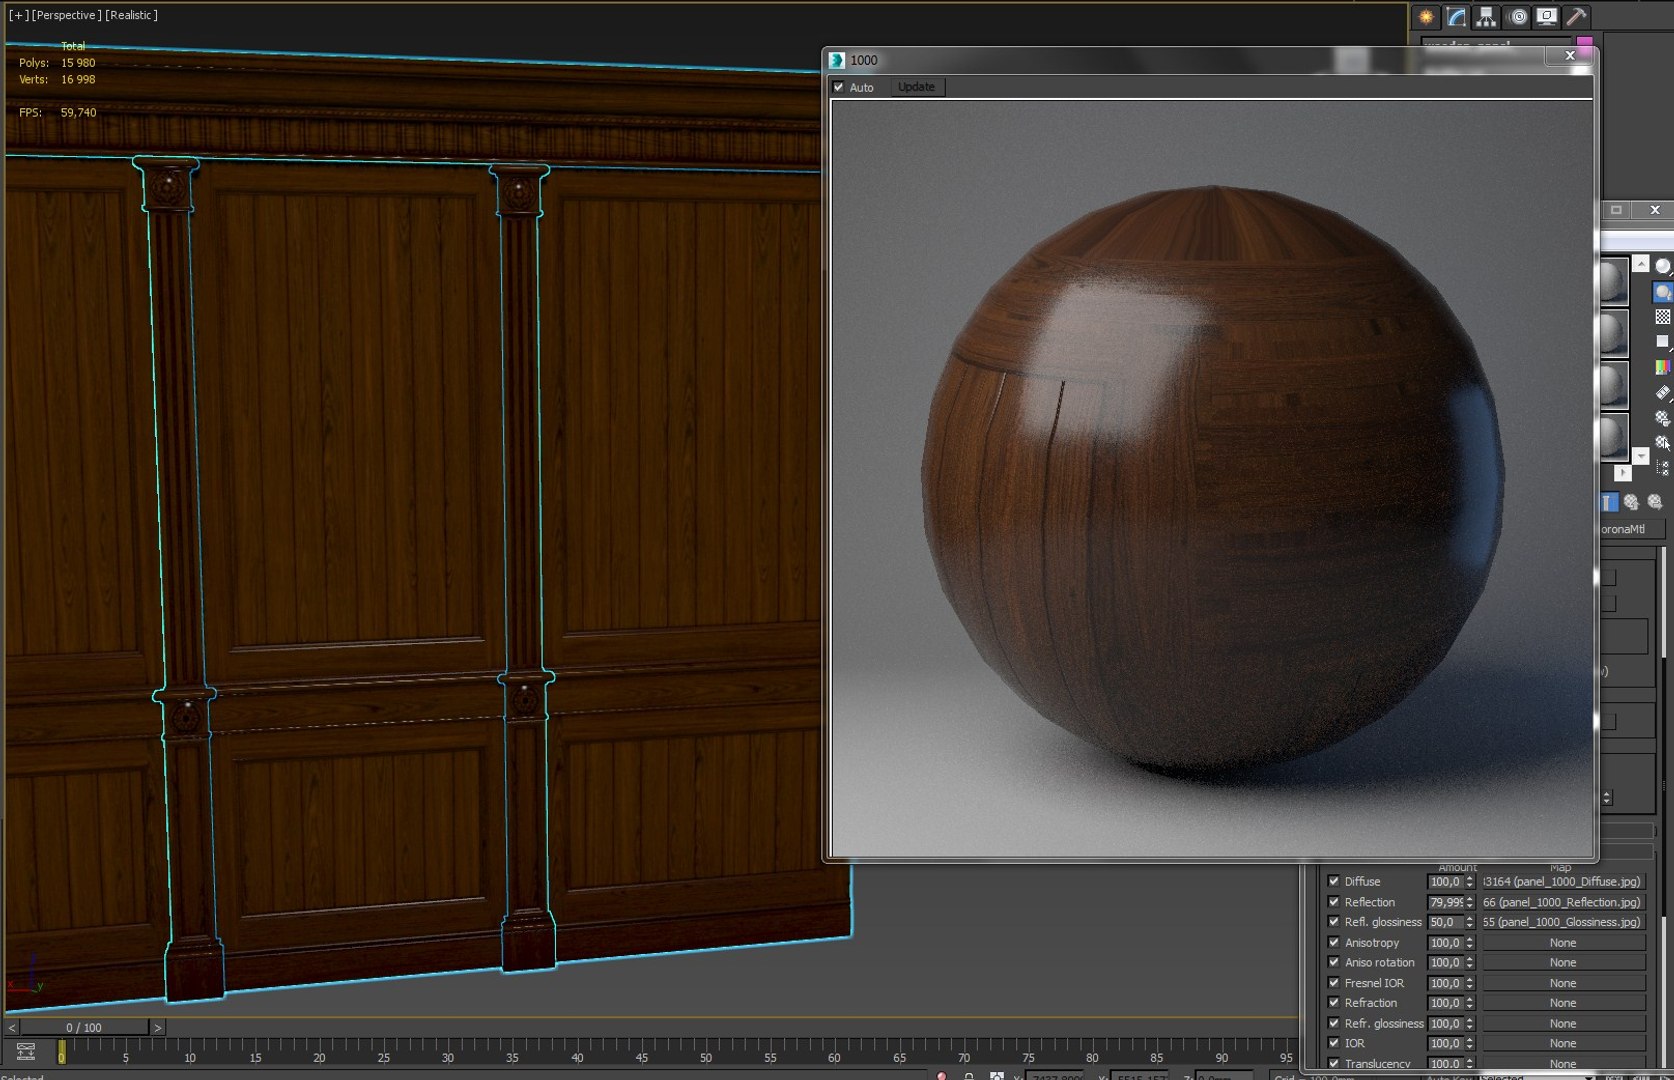
Task: Click the Refl. glossiness amount field 50,0
Action: coord(1446,922)
